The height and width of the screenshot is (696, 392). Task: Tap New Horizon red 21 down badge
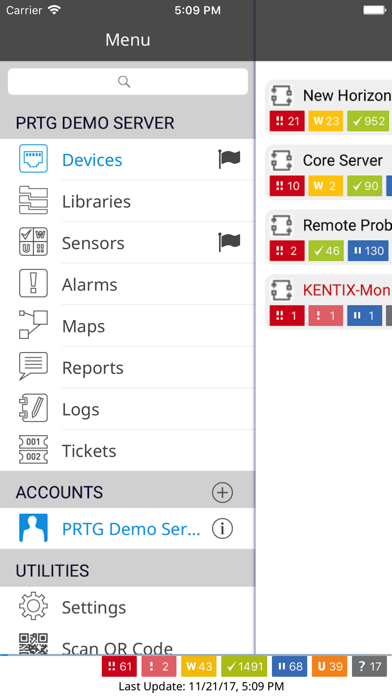click(x=287, y=121)
